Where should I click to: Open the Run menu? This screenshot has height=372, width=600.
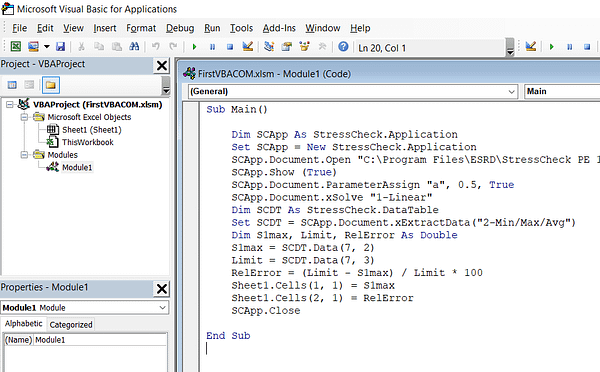212,28
